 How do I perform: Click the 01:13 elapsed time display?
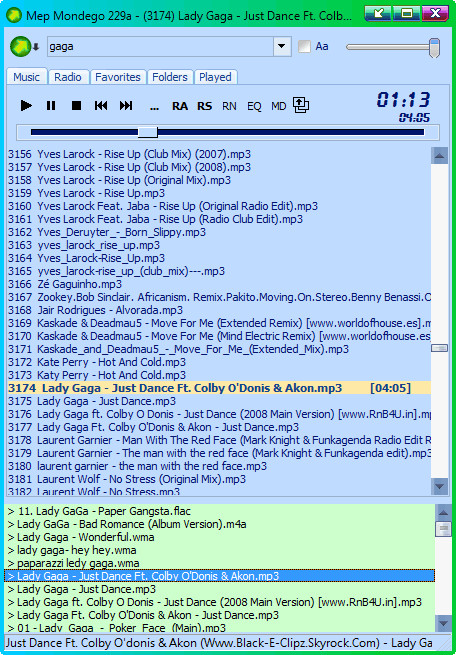click(x=403, y=100)
